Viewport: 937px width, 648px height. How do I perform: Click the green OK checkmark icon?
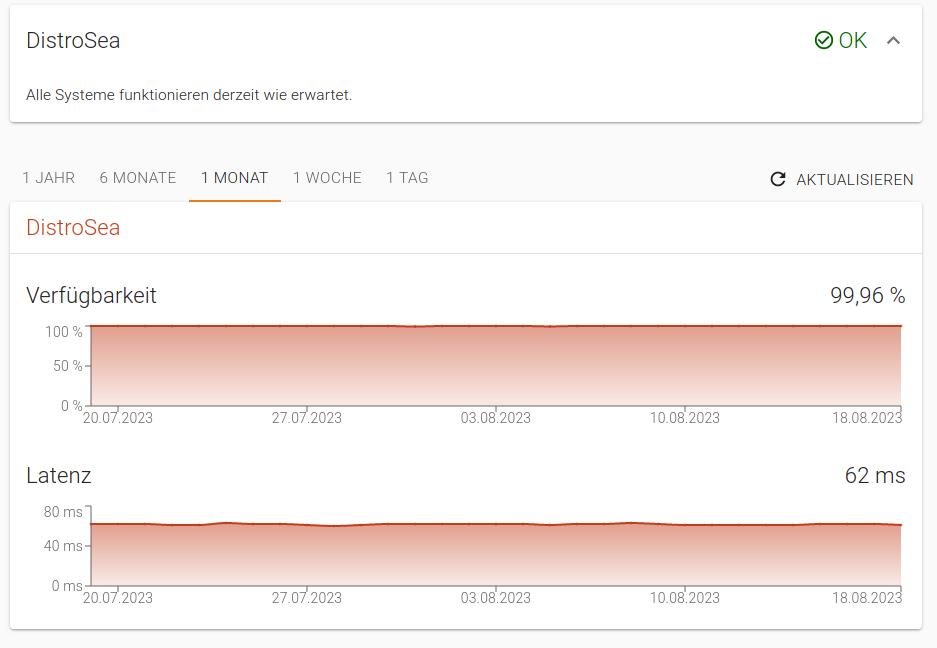coord(823,40)
